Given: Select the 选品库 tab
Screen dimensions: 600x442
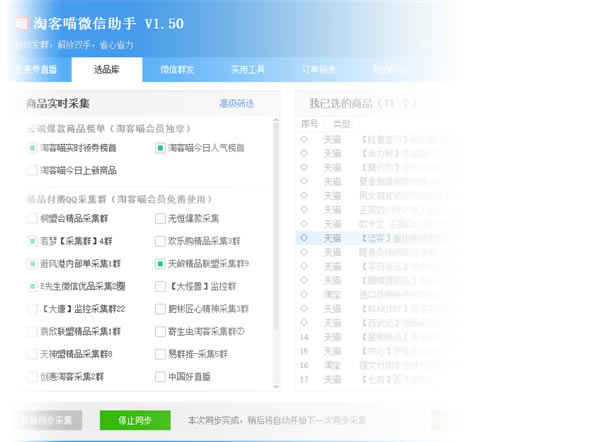Looking at the screenshot, I should pos(107,70).
